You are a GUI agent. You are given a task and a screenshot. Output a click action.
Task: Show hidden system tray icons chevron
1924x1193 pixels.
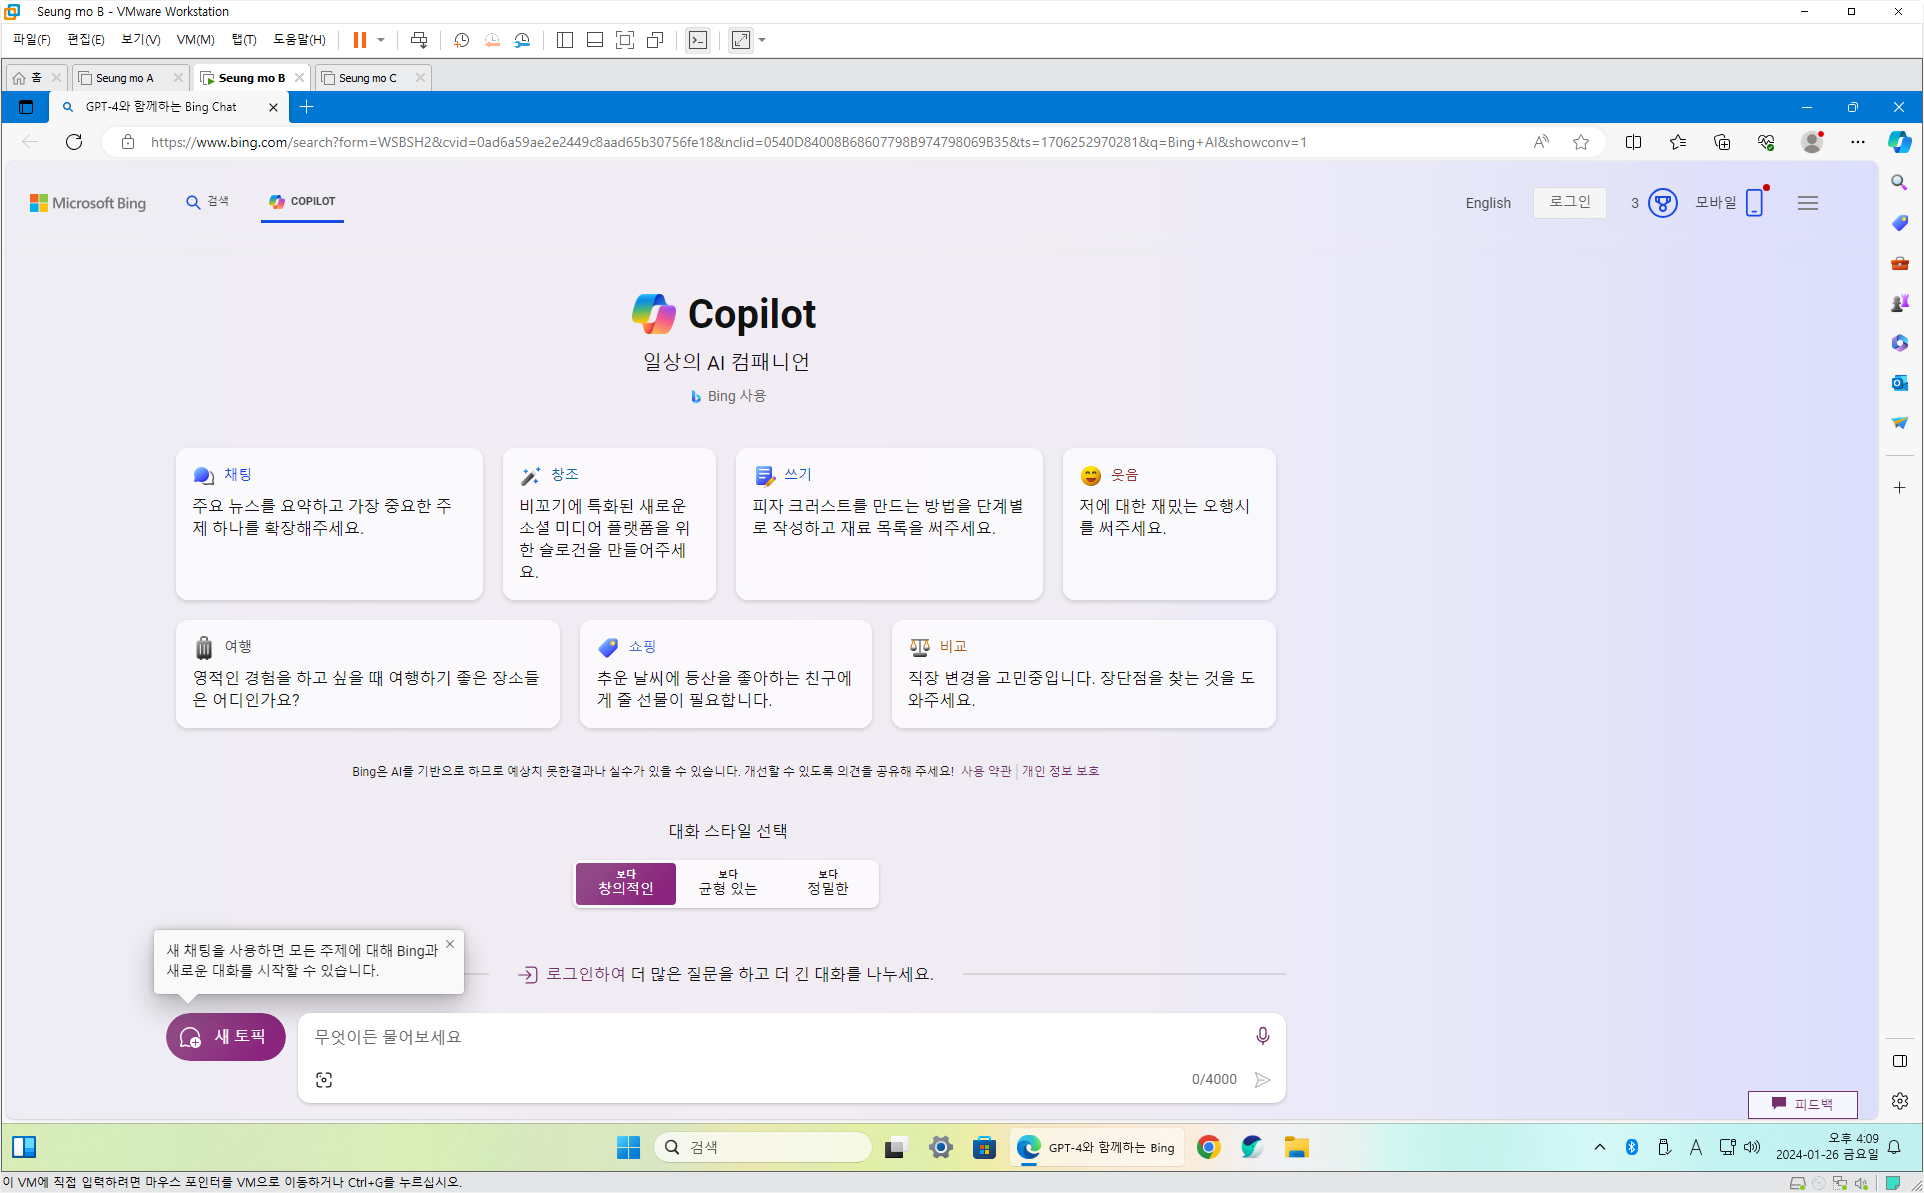coord(1599,1147)
